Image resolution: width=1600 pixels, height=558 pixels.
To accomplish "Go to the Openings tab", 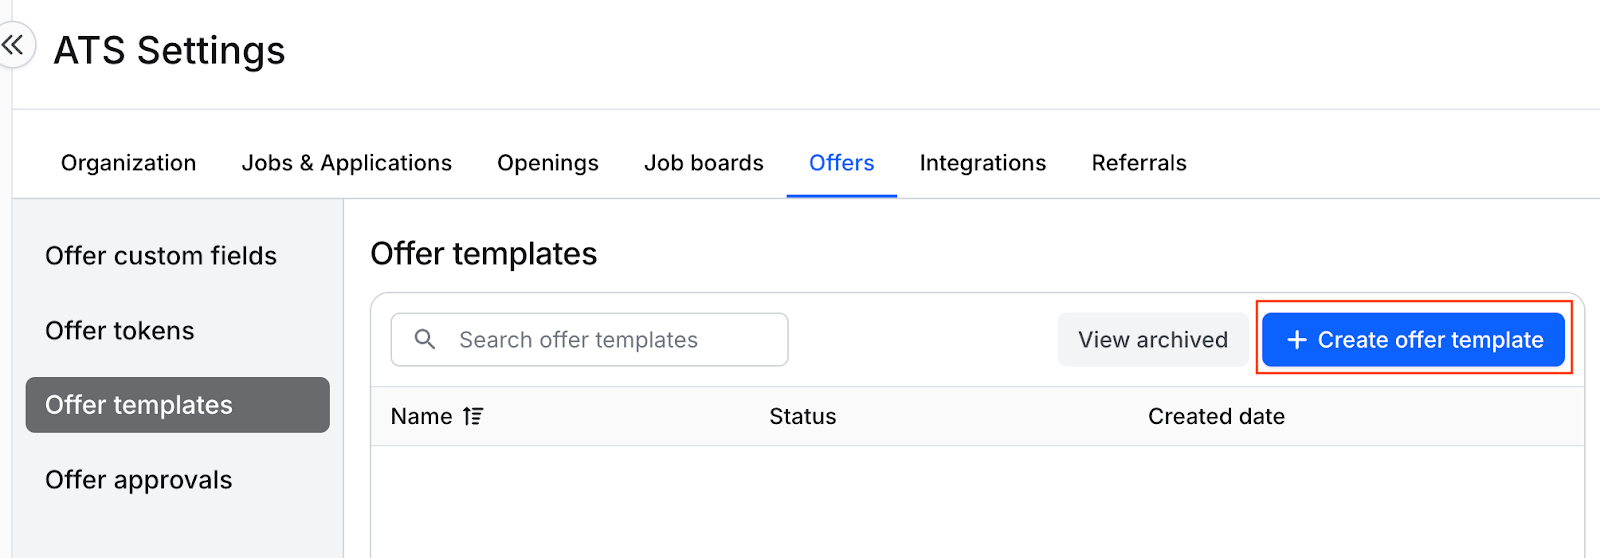I will [x=548, y=163].
